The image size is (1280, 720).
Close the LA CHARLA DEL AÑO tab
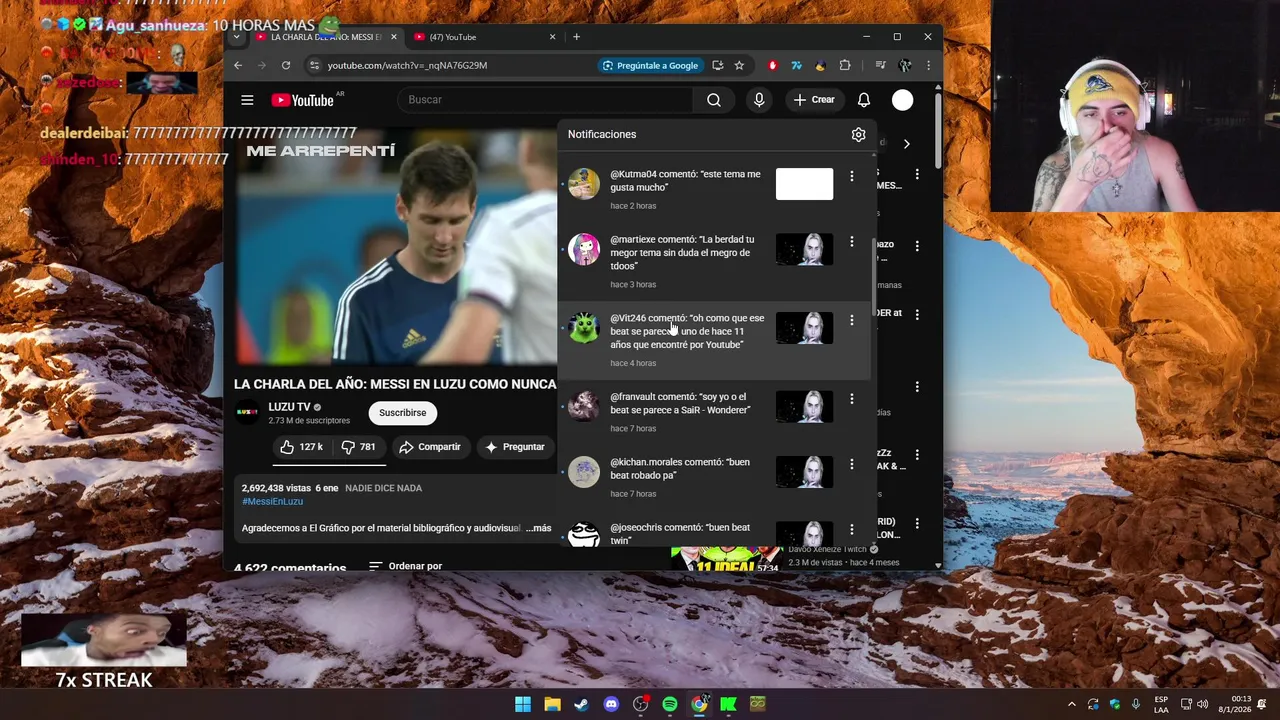[393, 37]
